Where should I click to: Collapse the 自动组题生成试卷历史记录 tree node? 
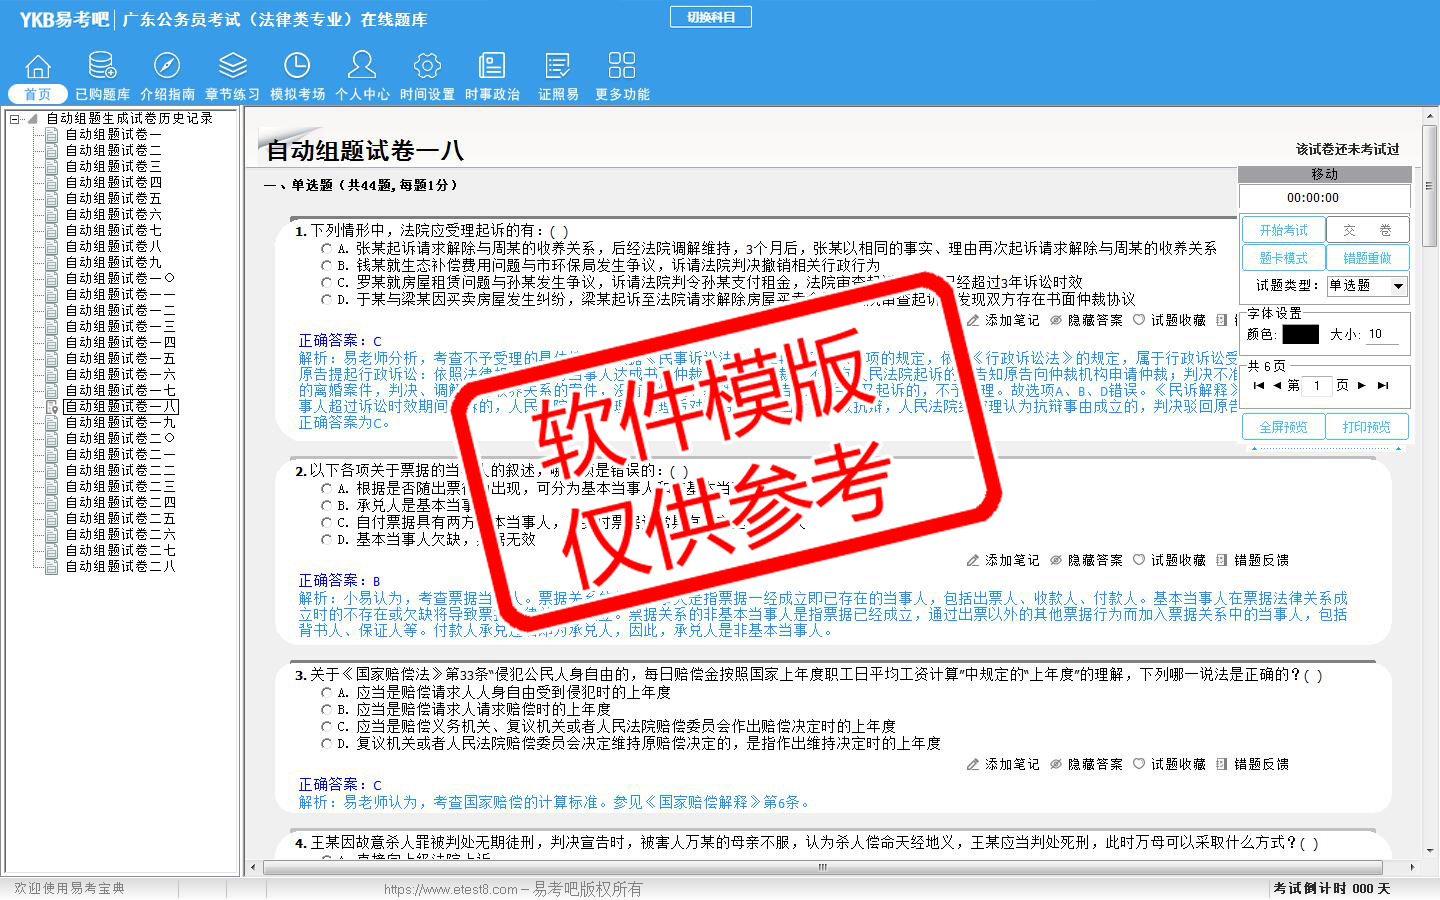point(15,119)
